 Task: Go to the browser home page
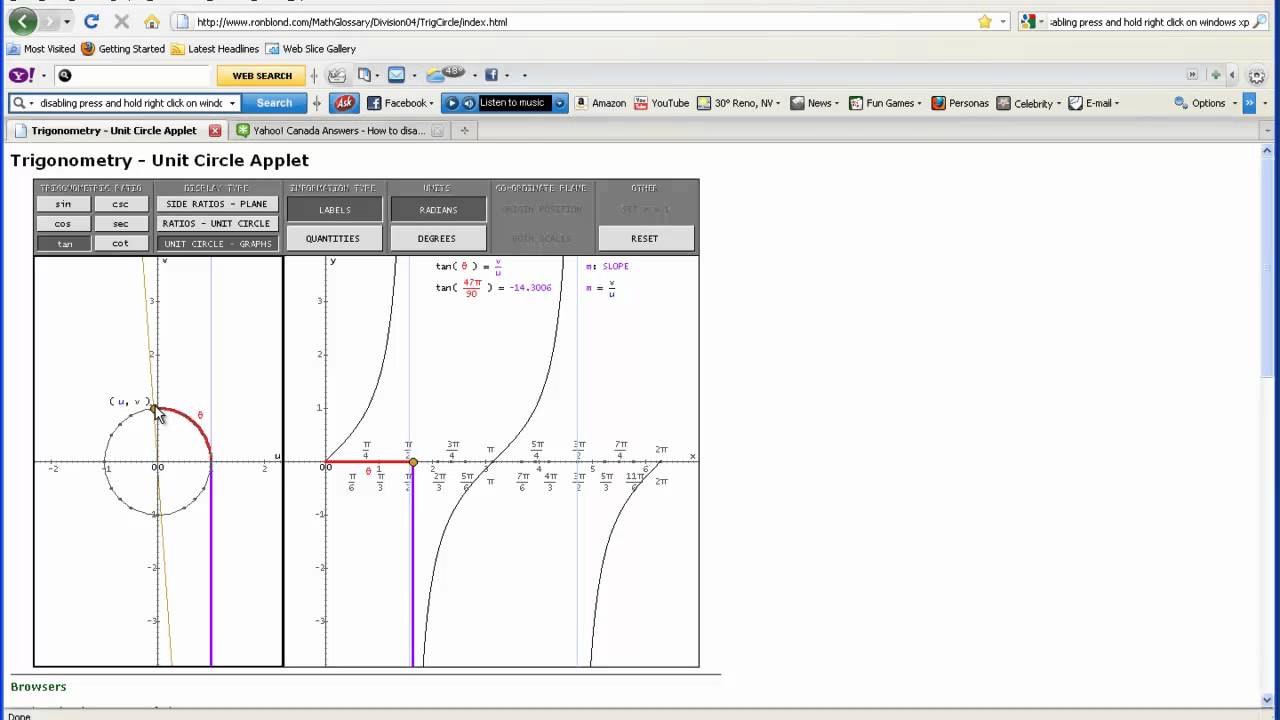[x=152, y=21]
